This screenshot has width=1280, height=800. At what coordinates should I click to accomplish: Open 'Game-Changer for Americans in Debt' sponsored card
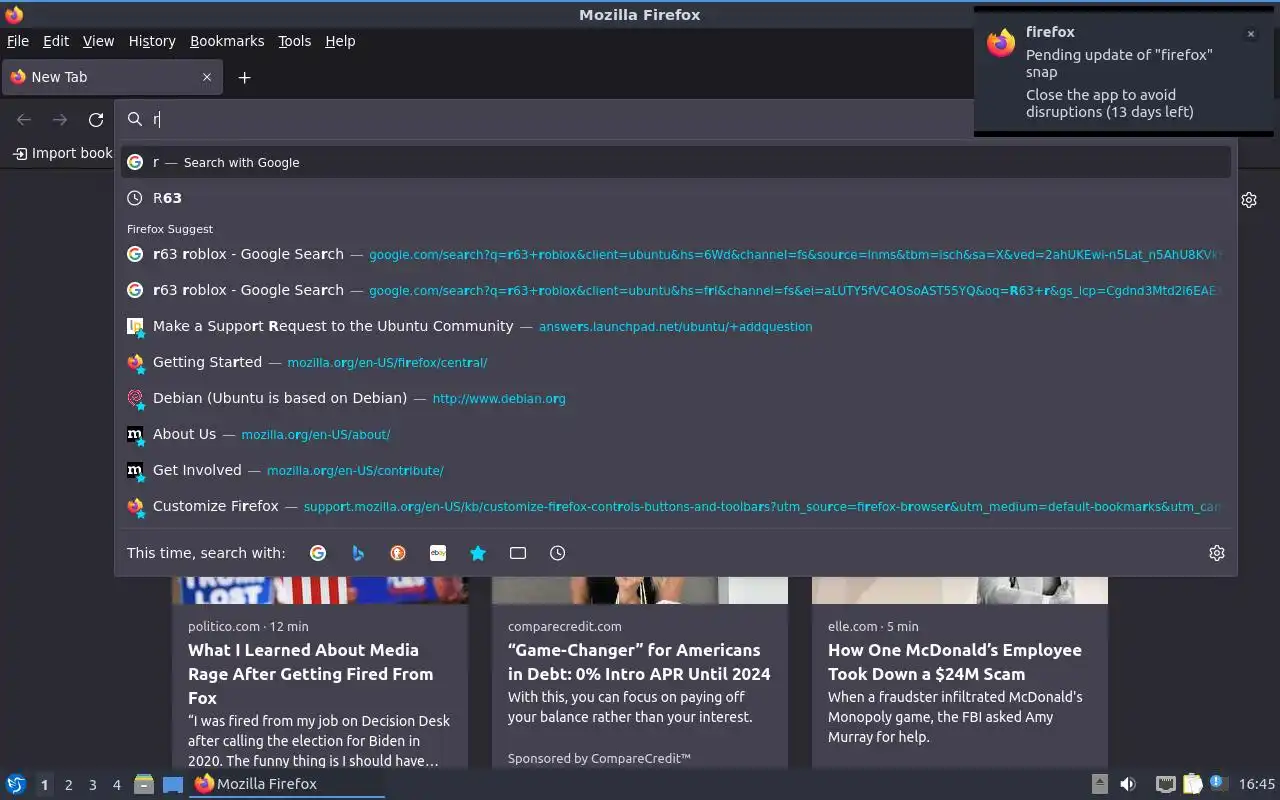point(639,662)
